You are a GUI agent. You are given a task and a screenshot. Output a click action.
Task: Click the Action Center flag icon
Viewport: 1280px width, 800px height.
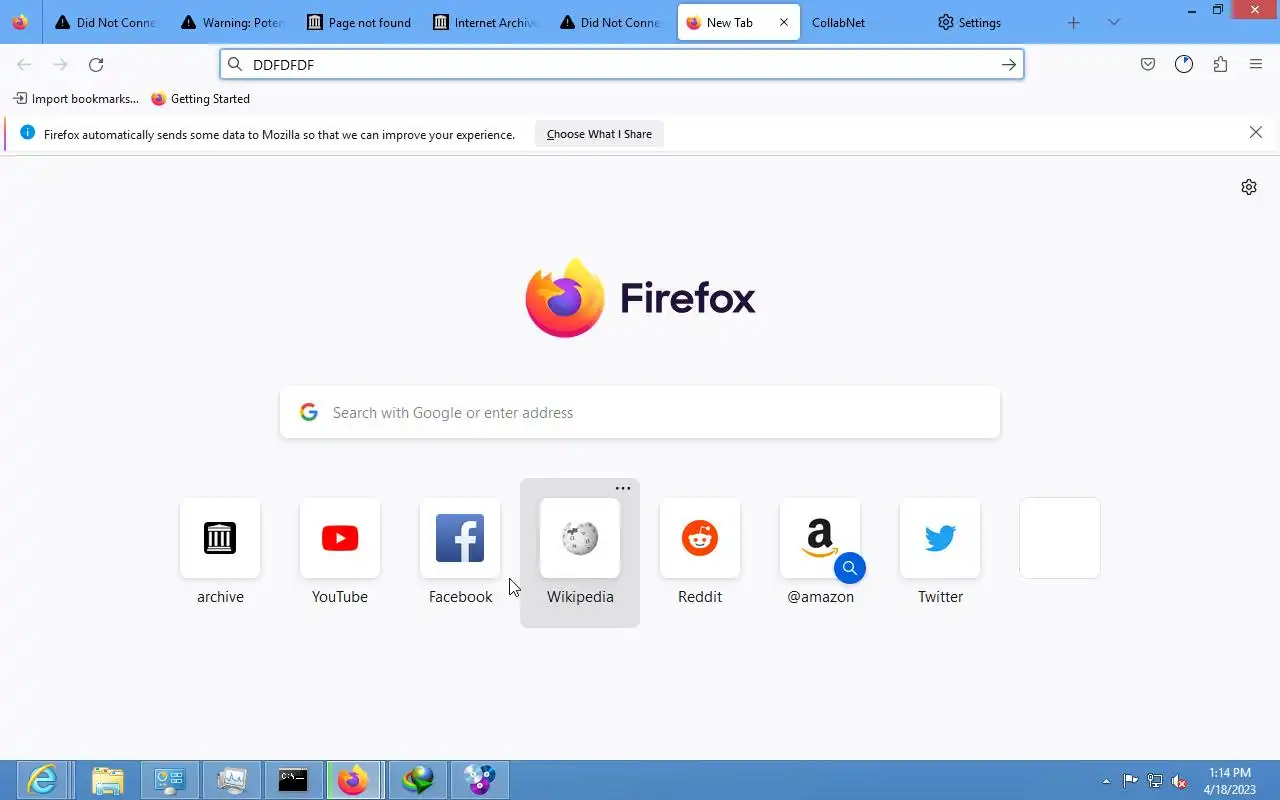pos(1130,781)
